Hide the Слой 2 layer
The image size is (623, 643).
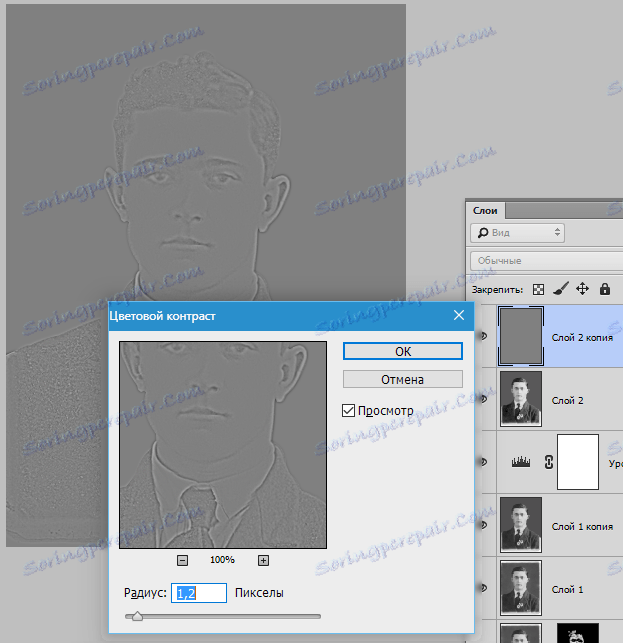483,399
